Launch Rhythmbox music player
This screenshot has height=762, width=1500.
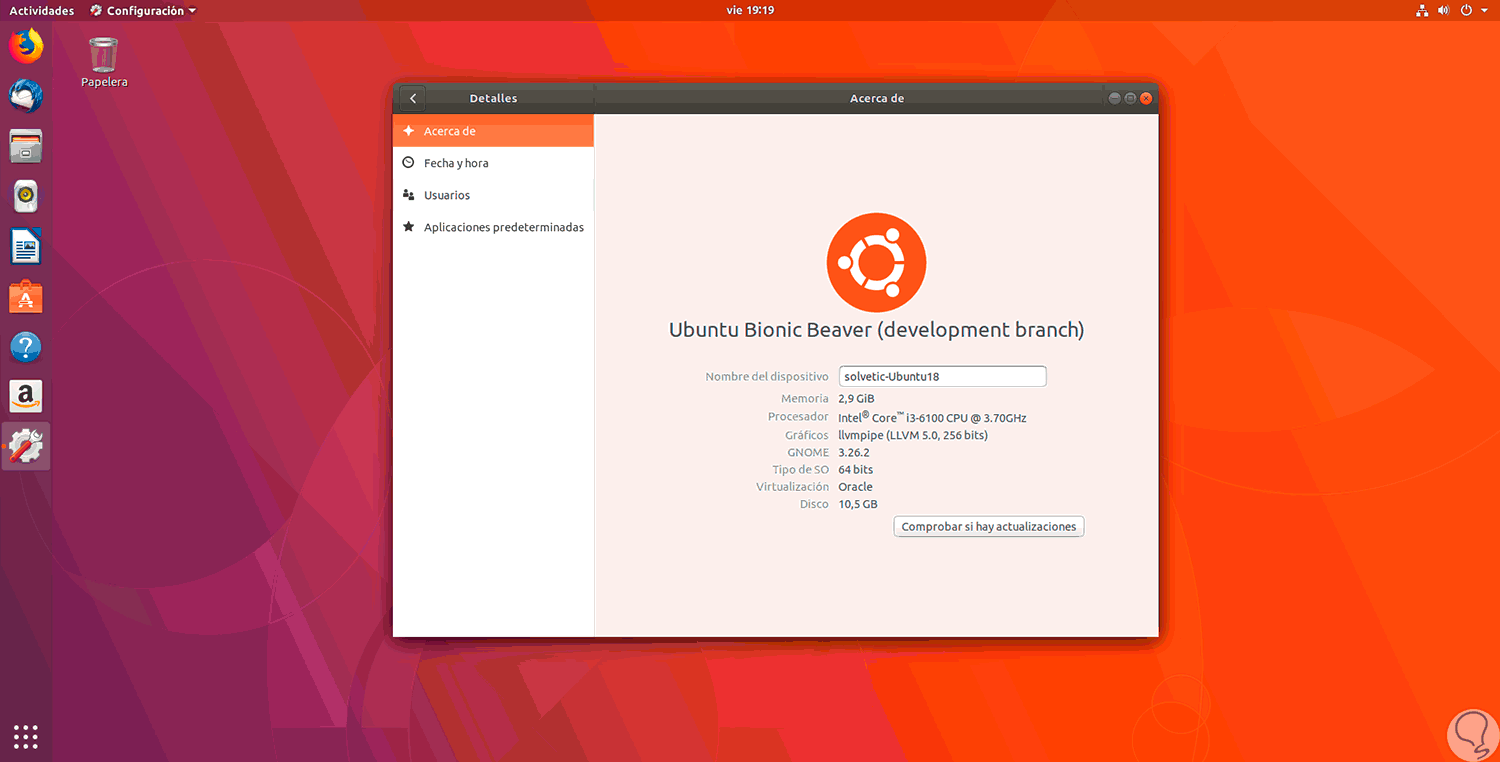click(26, 196)
